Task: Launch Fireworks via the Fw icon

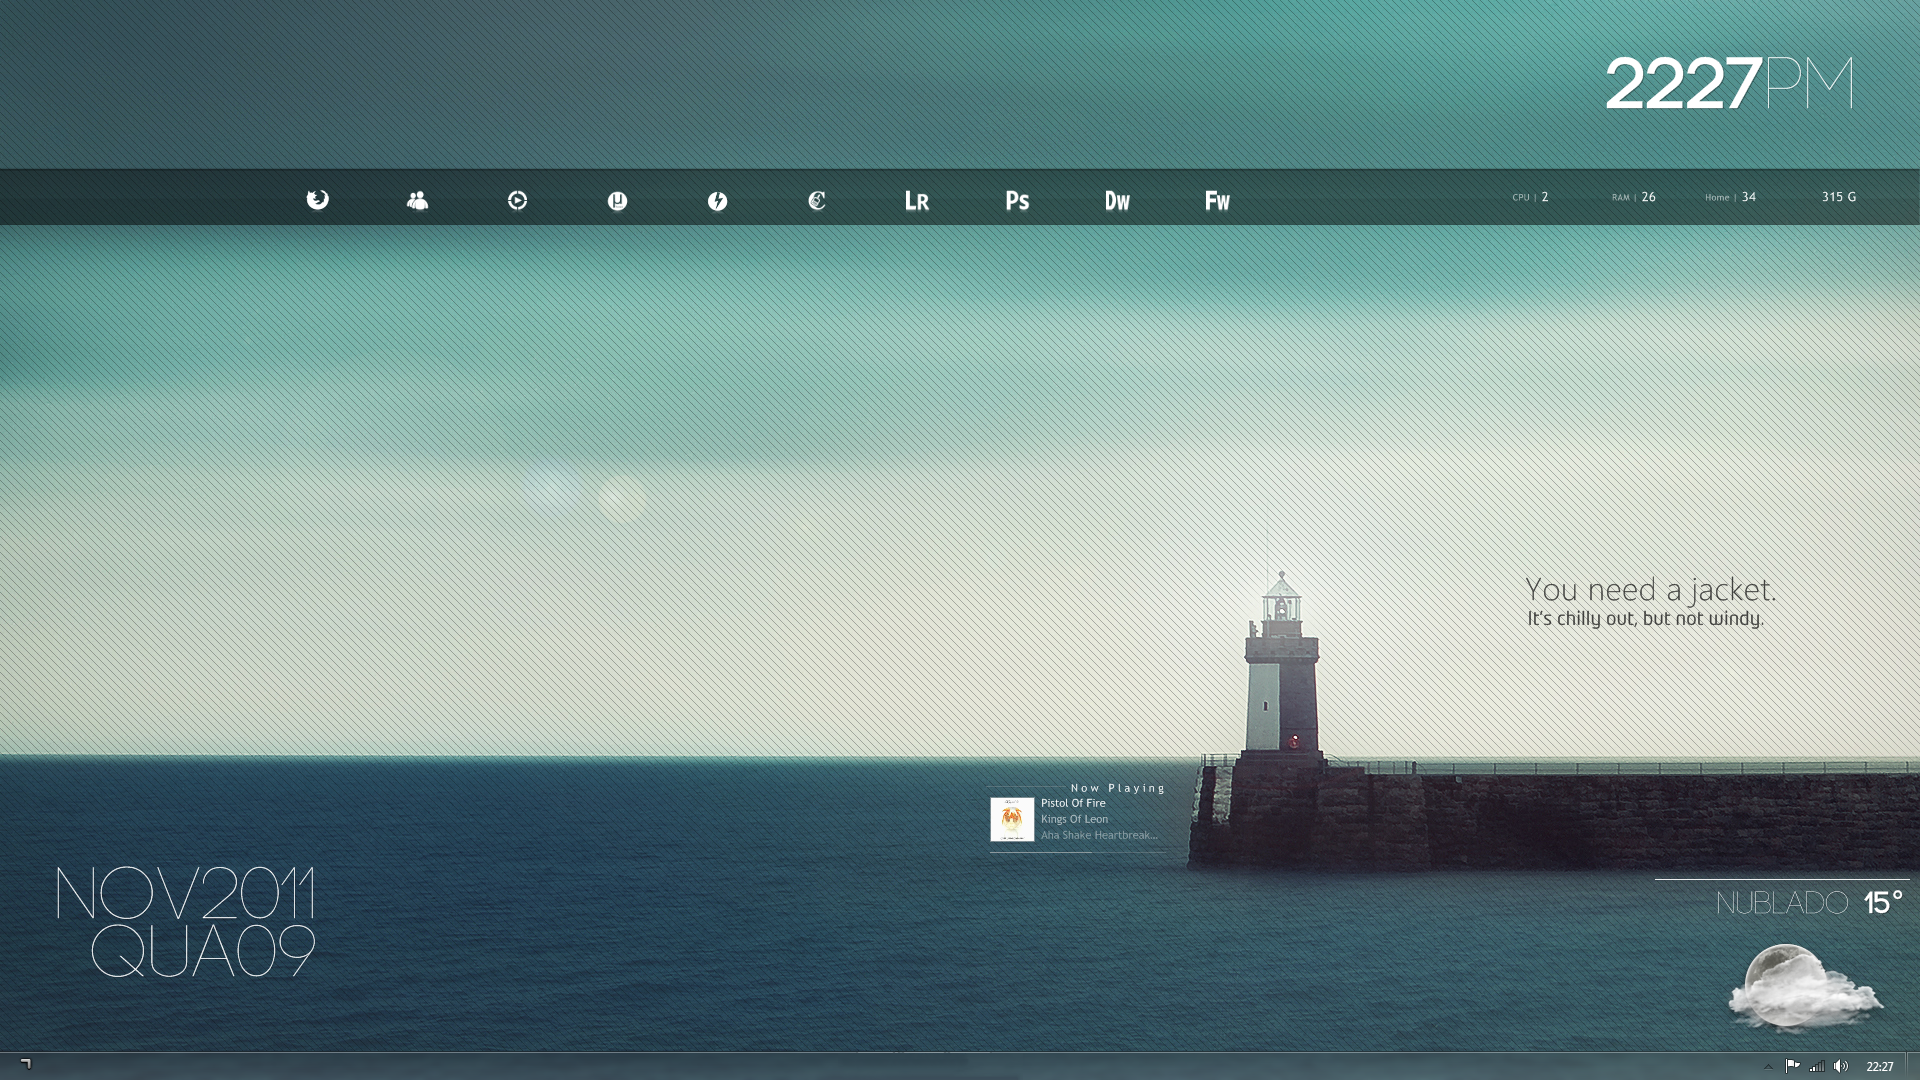Action: [x=1217, y=201]
